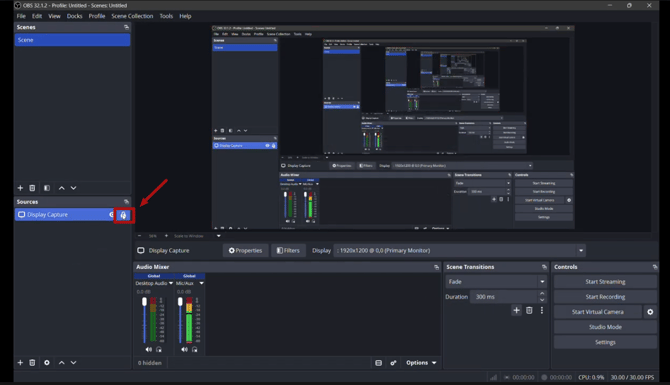Image resolution: width=670 pixels, height=385 pixels.
Task: Open Display monitor selection dropdown
Action: pyautogui.click(x=460, y=251)
